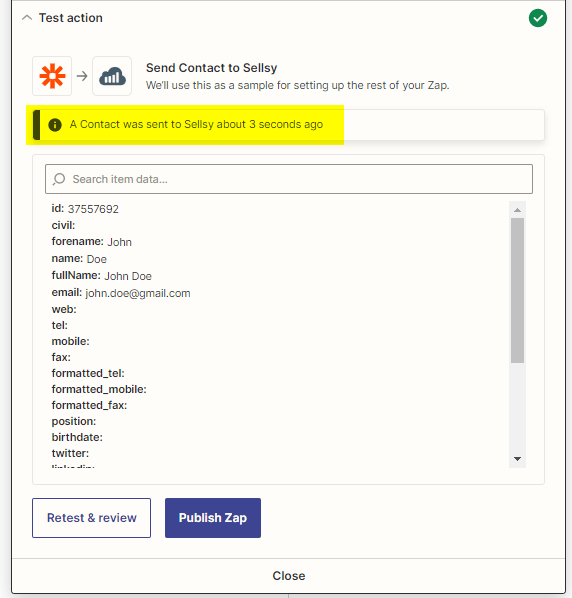572x598 pixels.
Task: Select the email john.doe@gmail.com row
Action: pyautogui.click(x=121, y=293)
